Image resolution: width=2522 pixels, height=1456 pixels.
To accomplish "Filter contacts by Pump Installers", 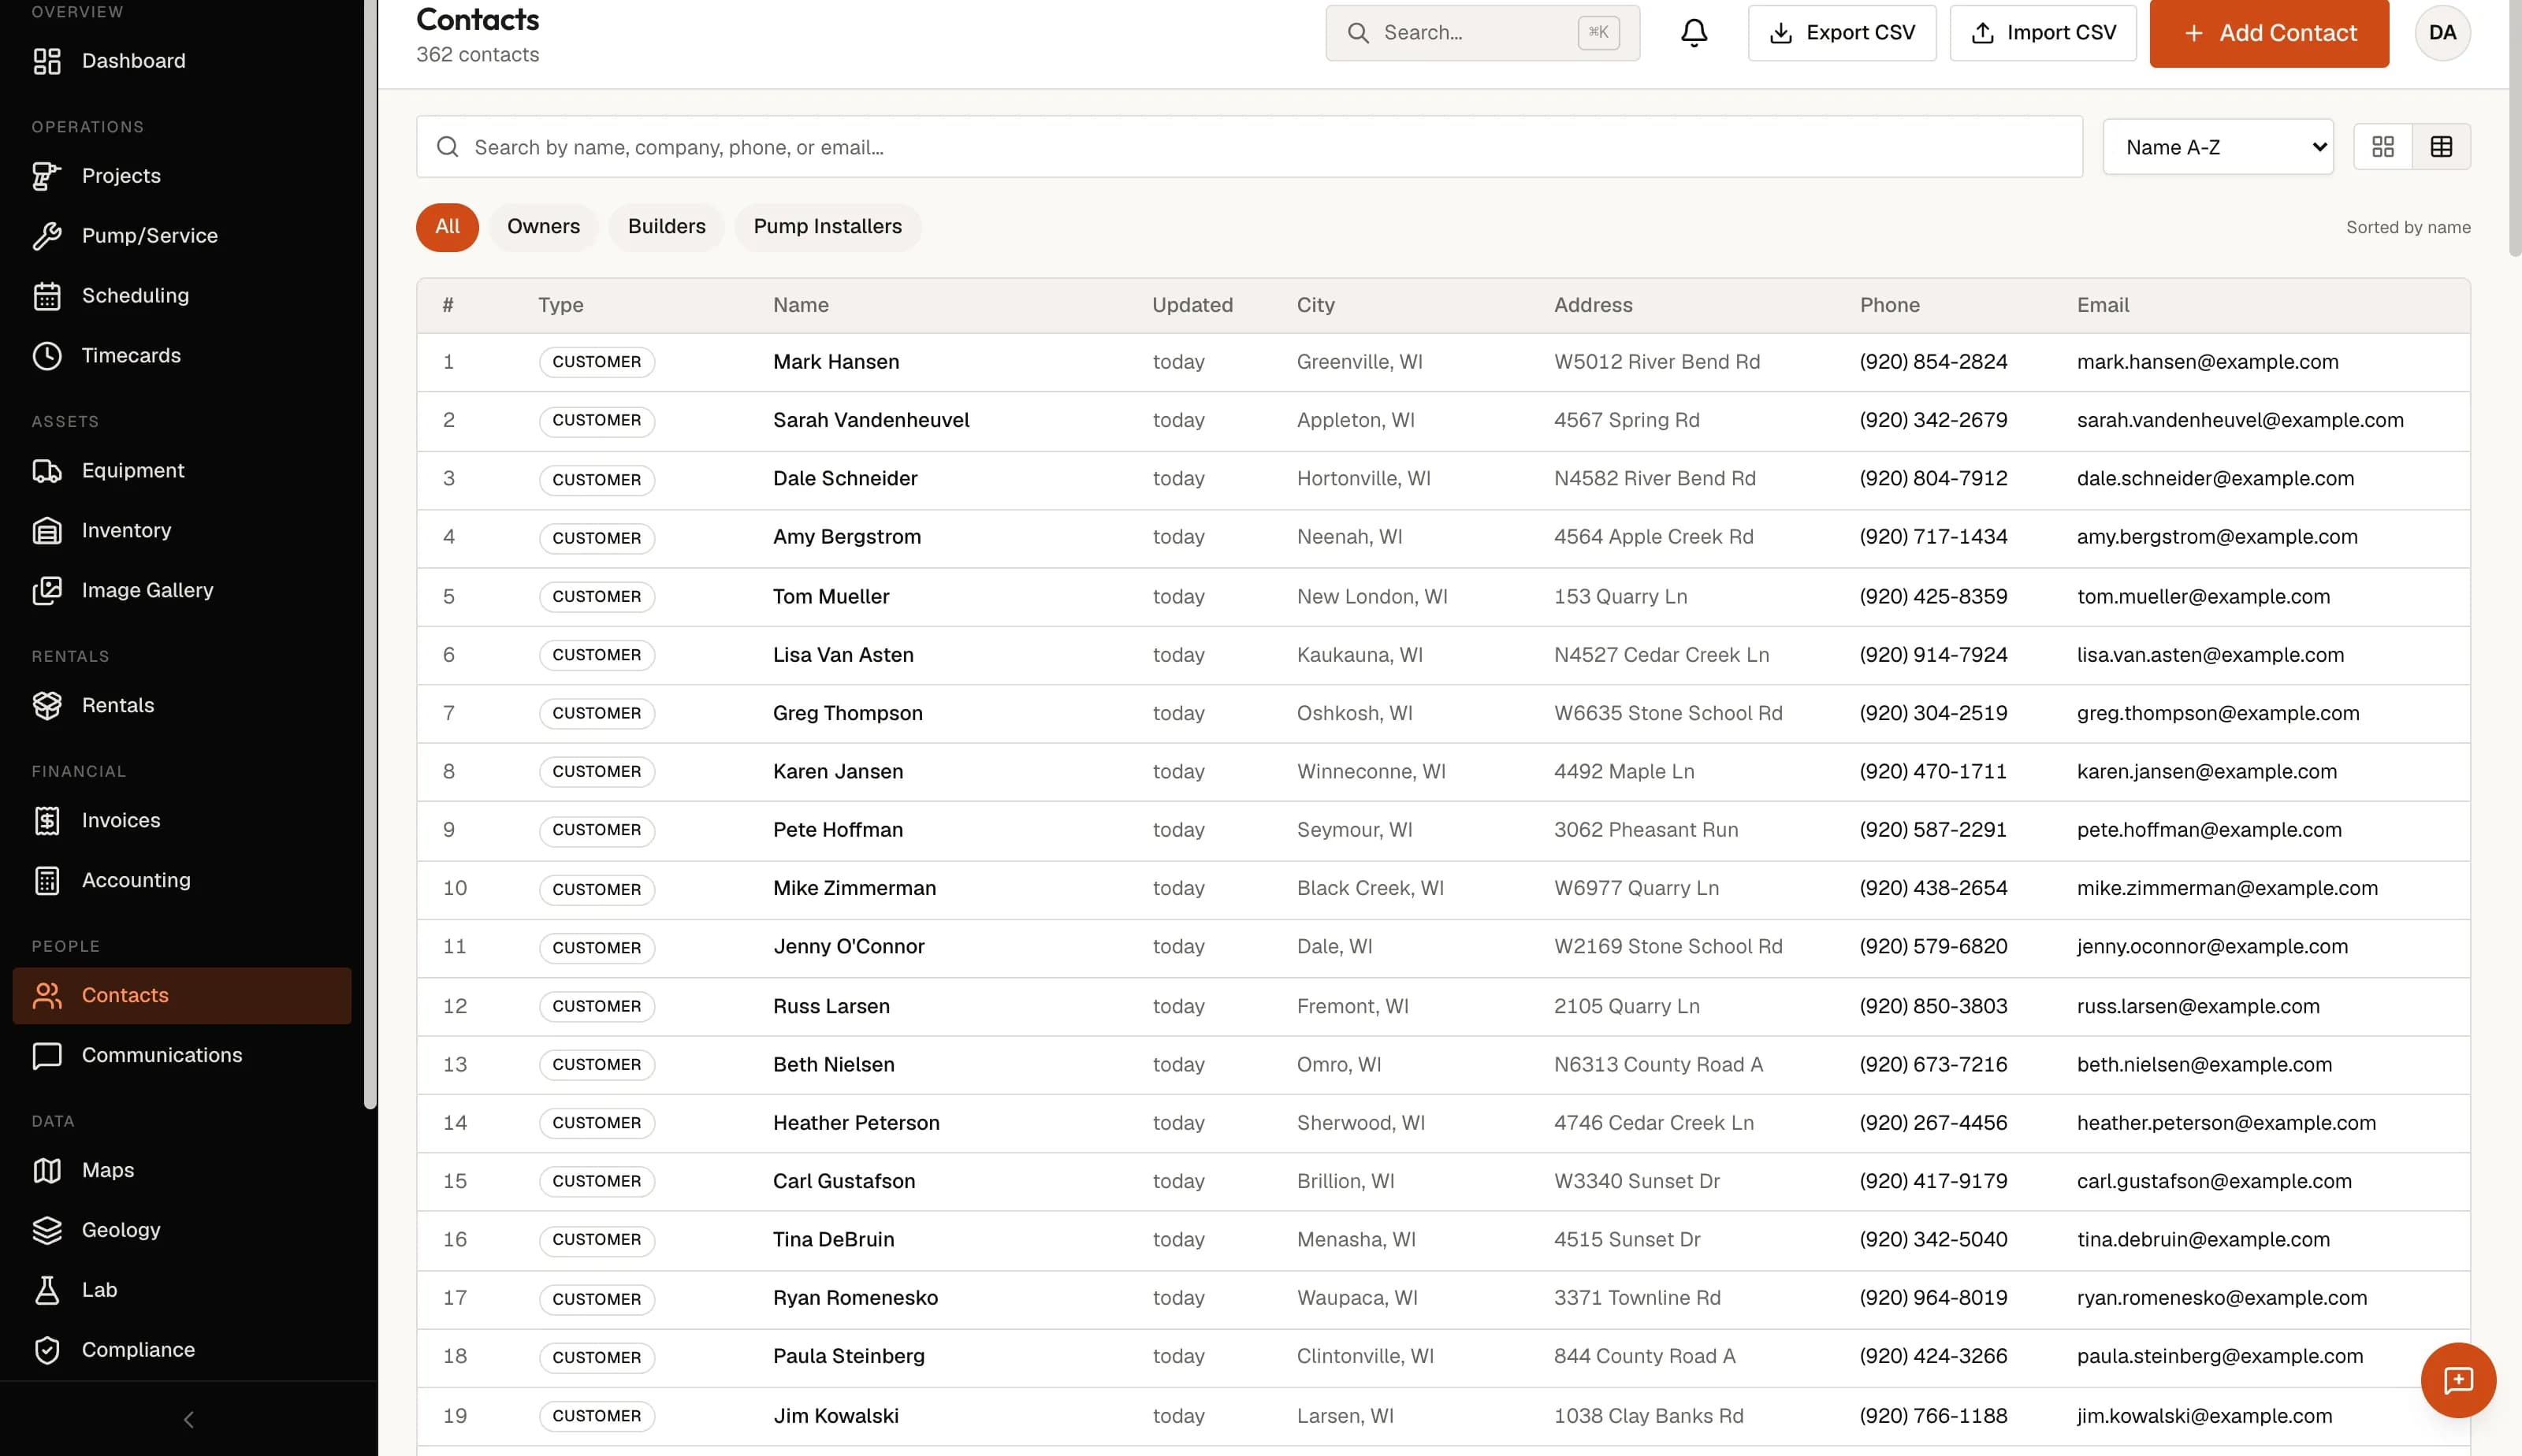I will coord(827,227).
